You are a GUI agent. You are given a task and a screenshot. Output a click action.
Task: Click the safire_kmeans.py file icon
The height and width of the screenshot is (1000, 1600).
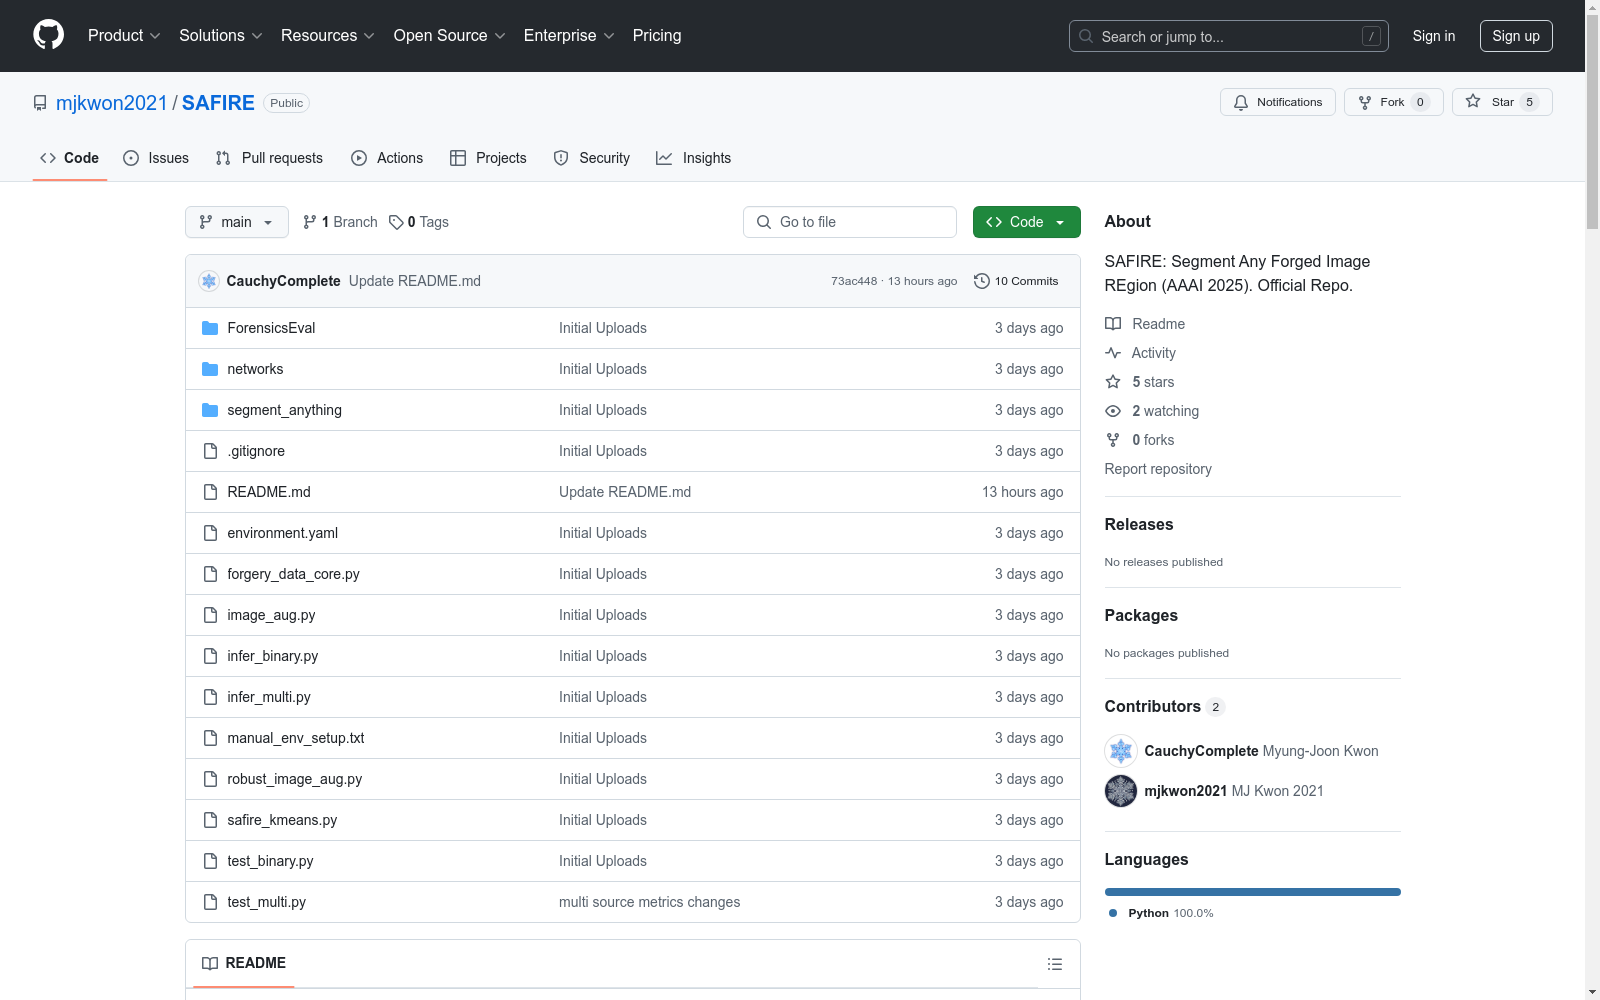coord(210,820)
